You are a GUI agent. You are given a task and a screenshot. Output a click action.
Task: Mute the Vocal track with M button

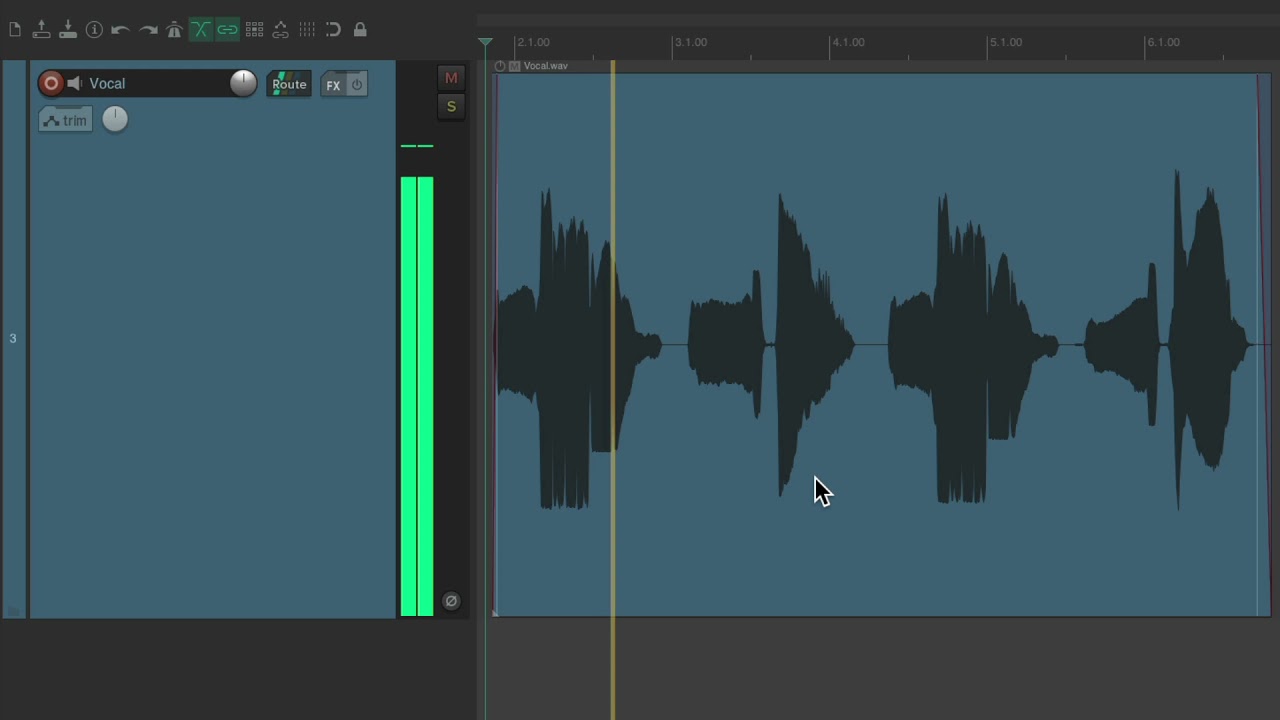[x=451, y=78]
